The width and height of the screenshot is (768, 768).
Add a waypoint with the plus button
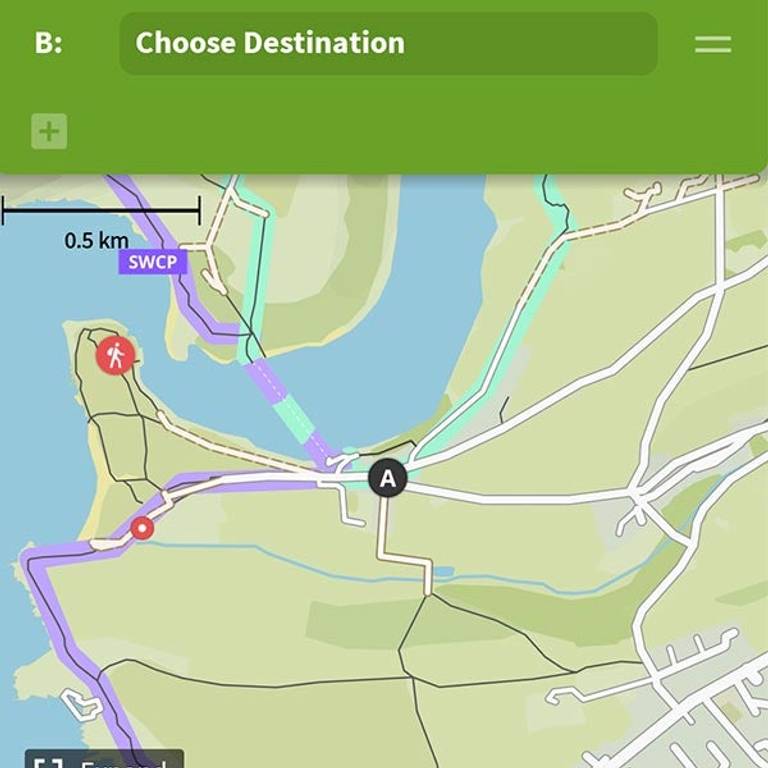pos(49,131)
